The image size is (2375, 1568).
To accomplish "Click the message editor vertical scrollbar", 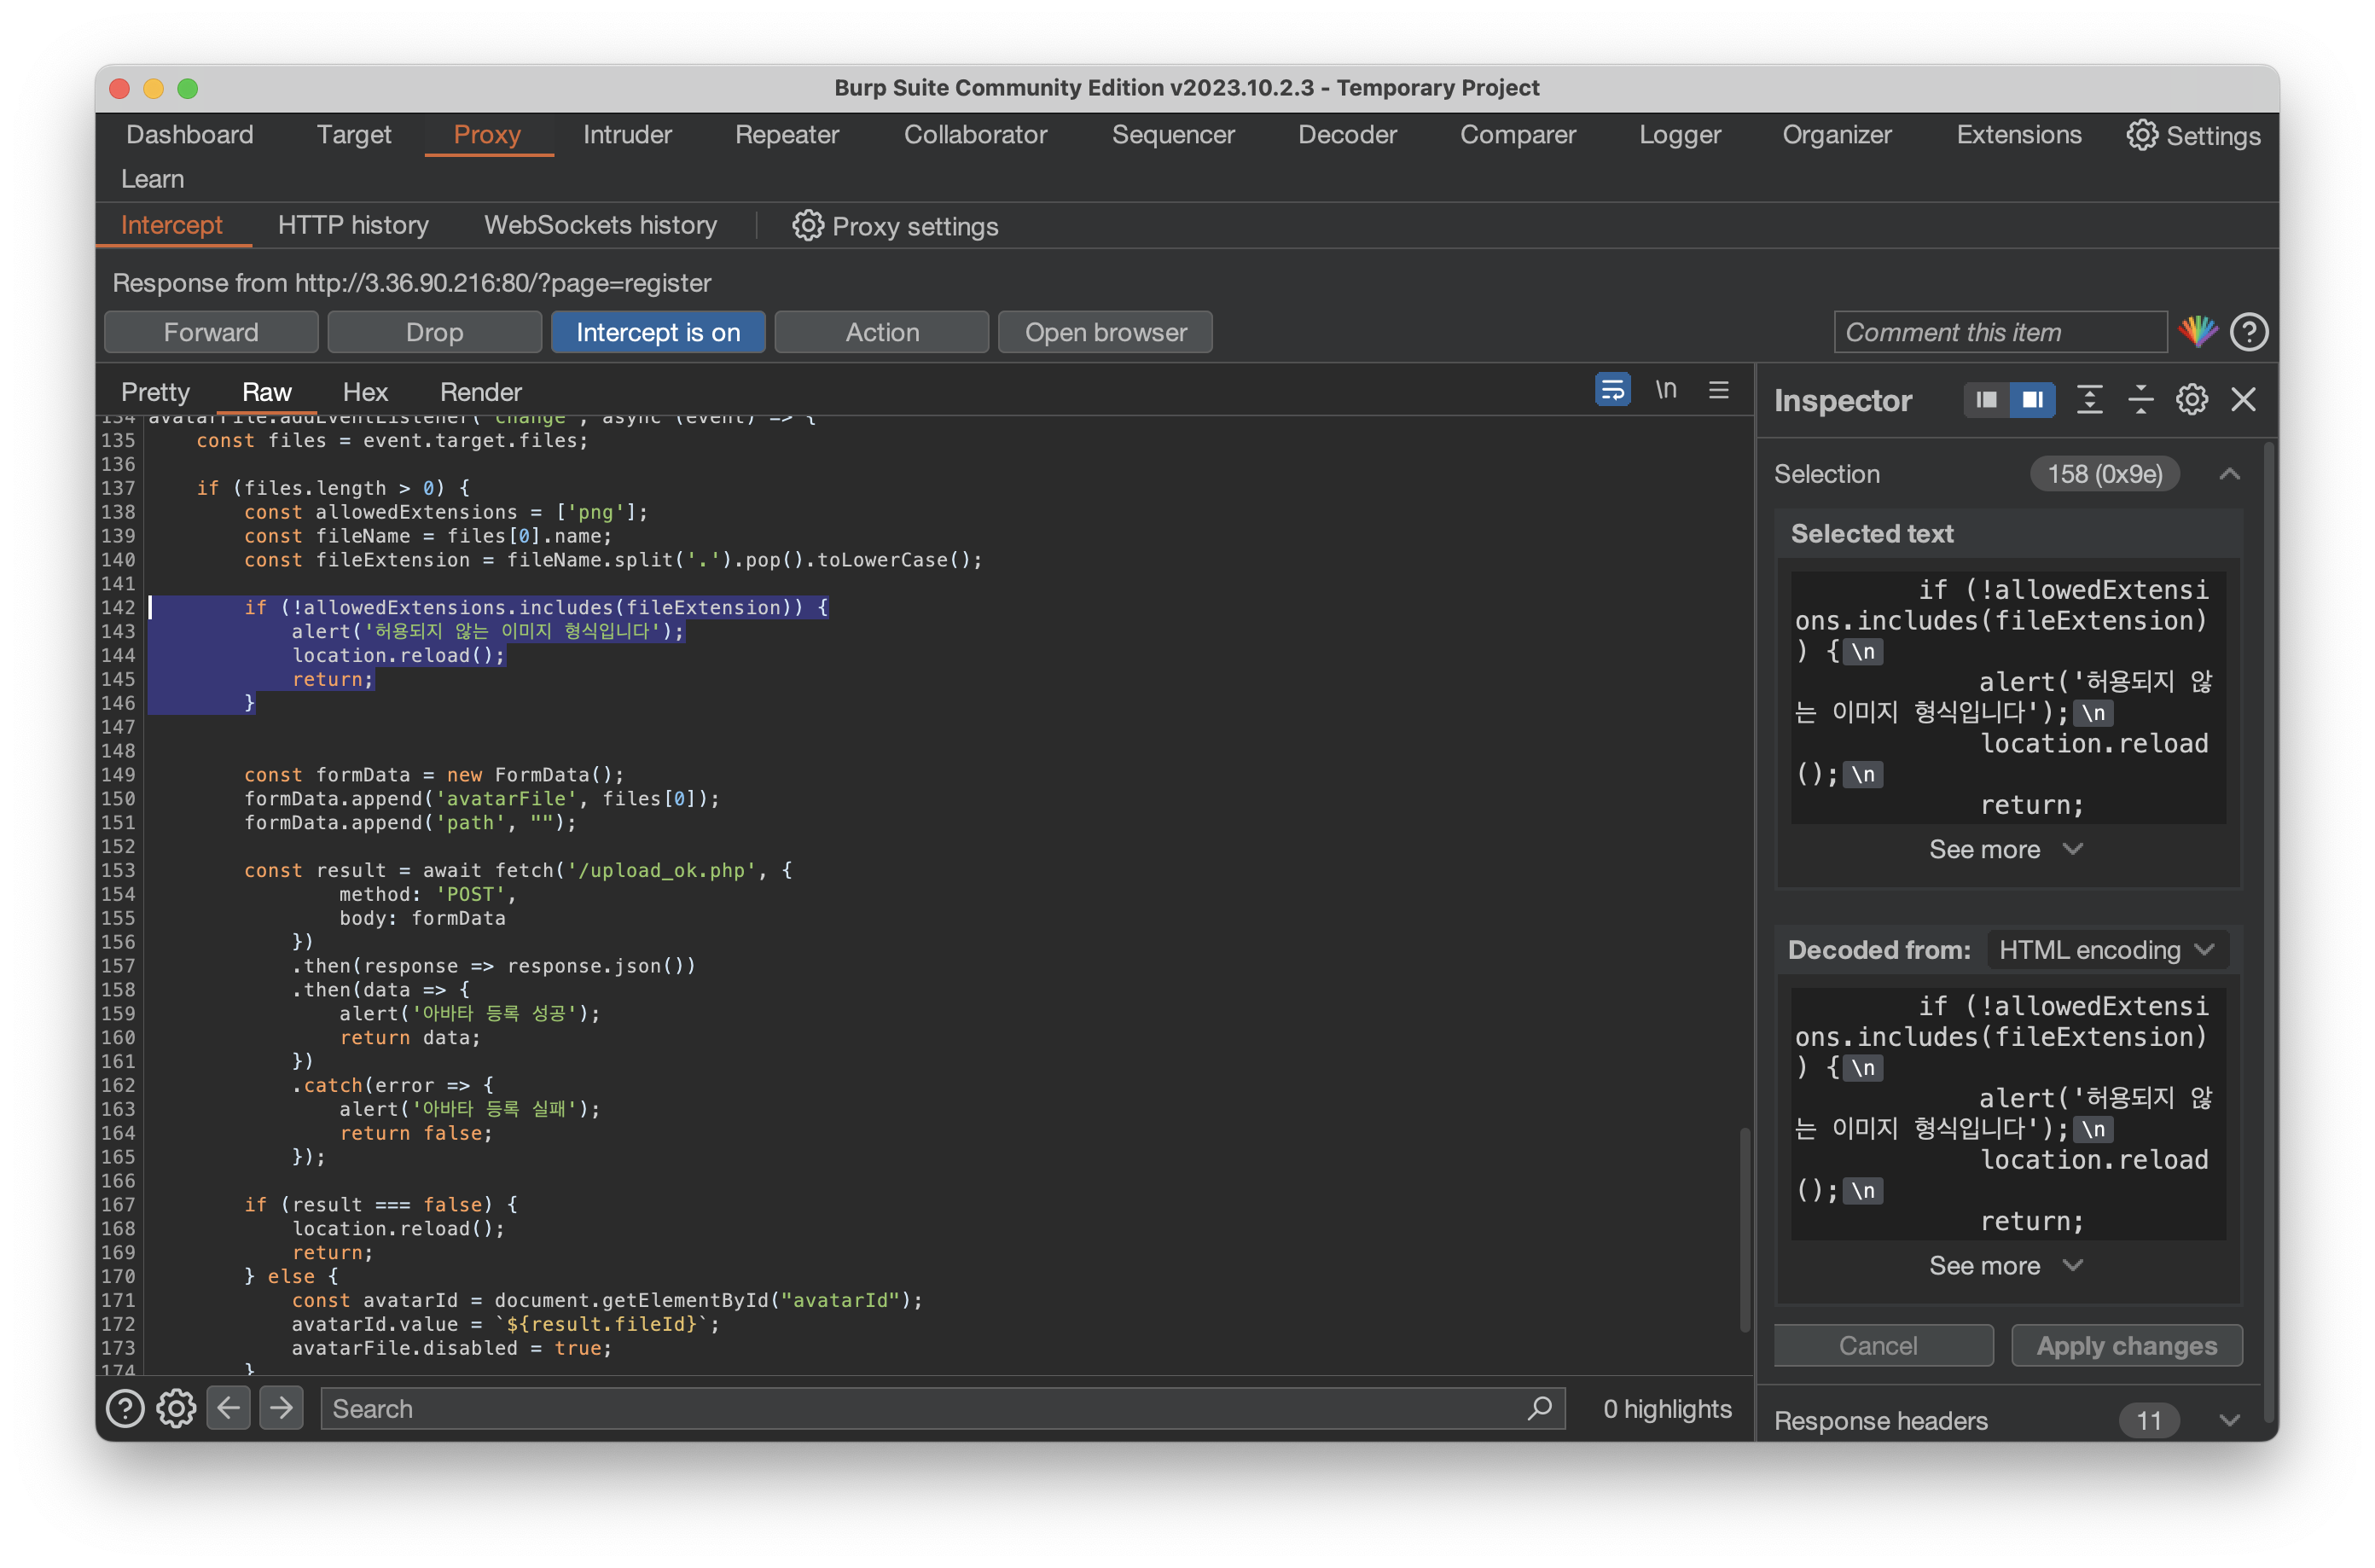I will point(1744,1231).
